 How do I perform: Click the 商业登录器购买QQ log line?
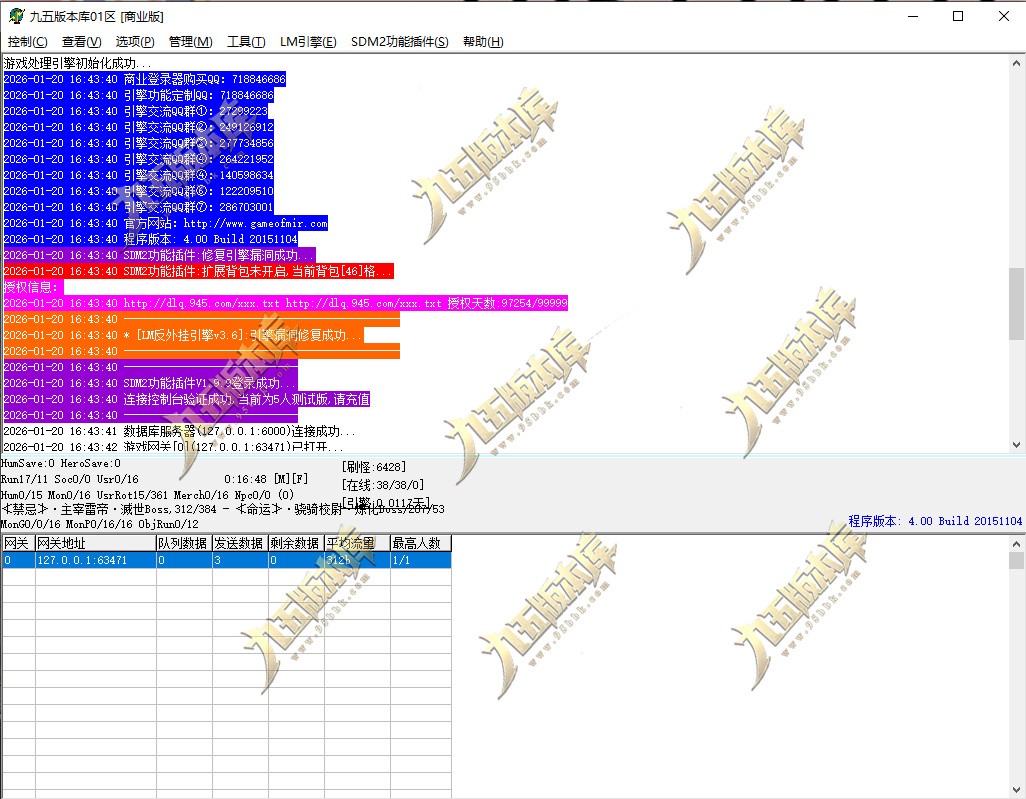145,79
